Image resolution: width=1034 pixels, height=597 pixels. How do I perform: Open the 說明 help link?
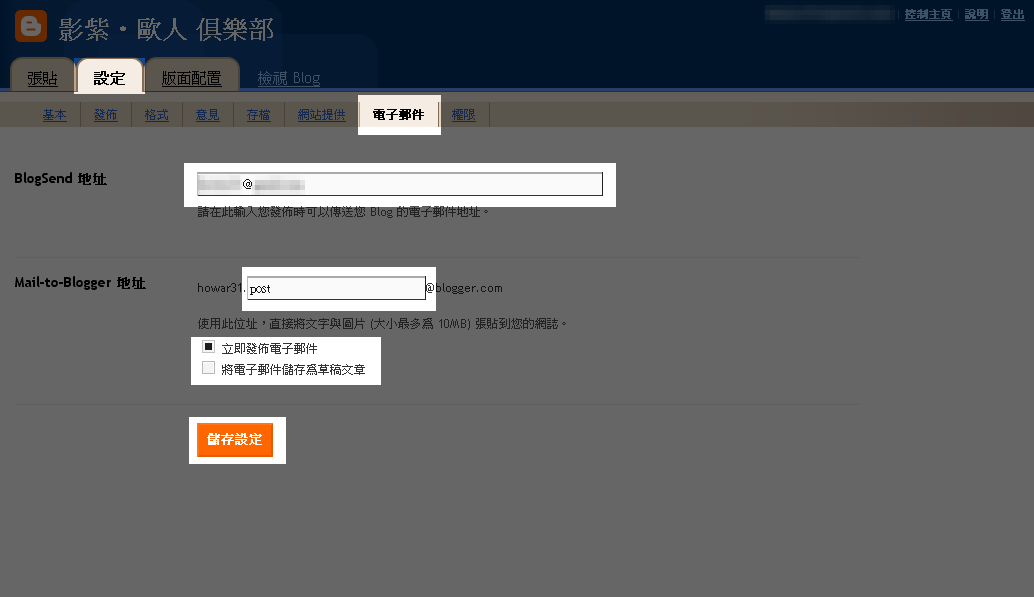pyautogui.click(x=976, y=15)
